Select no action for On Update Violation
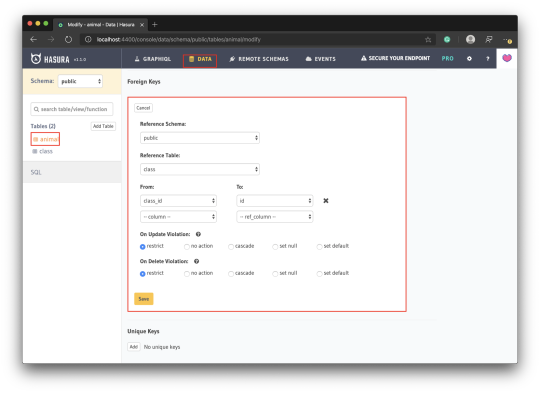The width and height of the screenshot is (540, 393). coord(187,246)
